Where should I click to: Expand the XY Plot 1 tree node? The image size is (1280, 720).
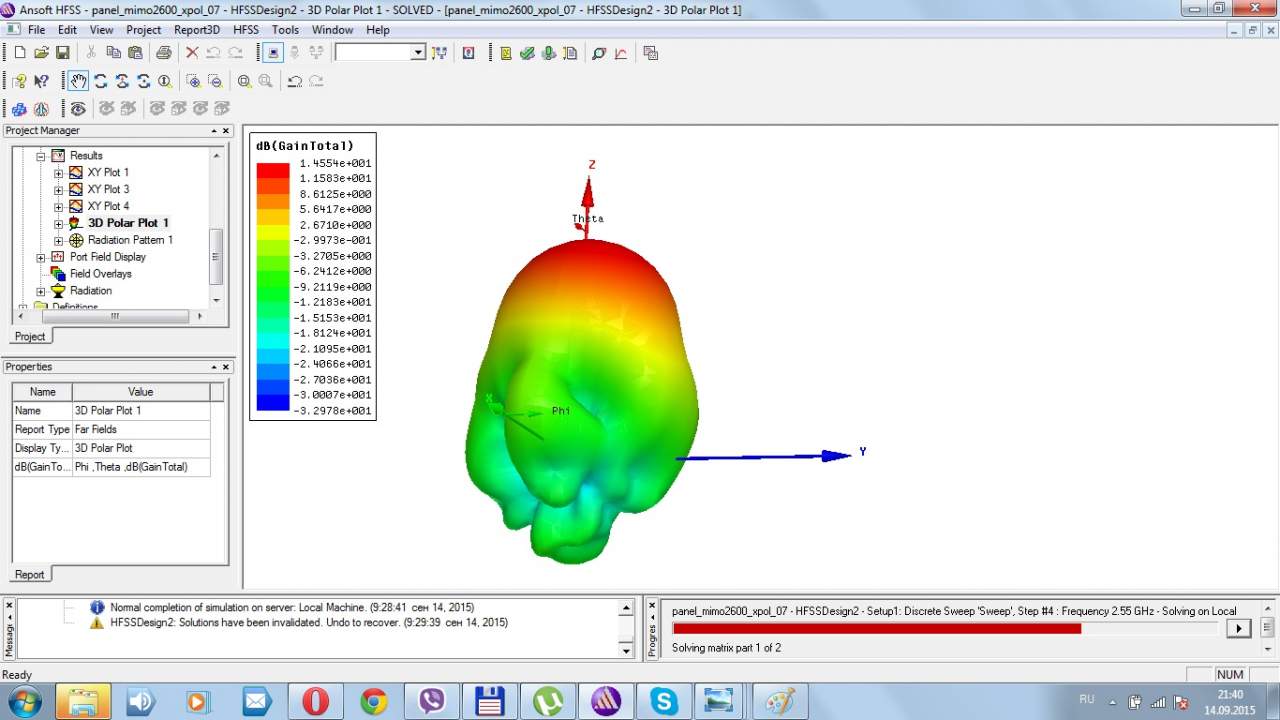pos(59,173)
